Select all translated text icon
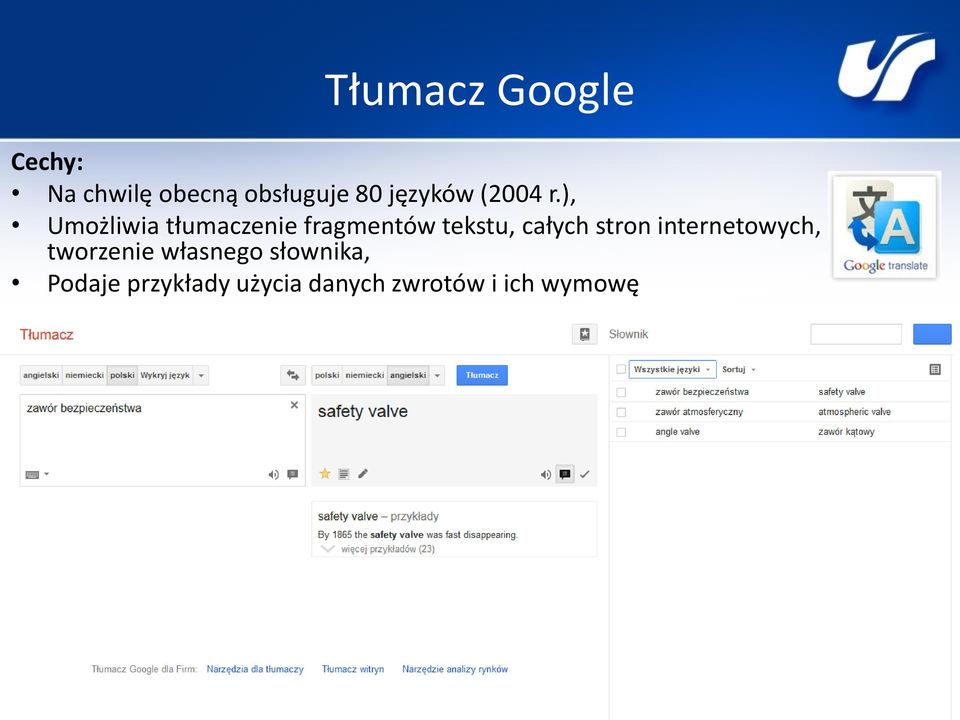The width and height of the screenshot is (960, 720). tap(344, 474)
